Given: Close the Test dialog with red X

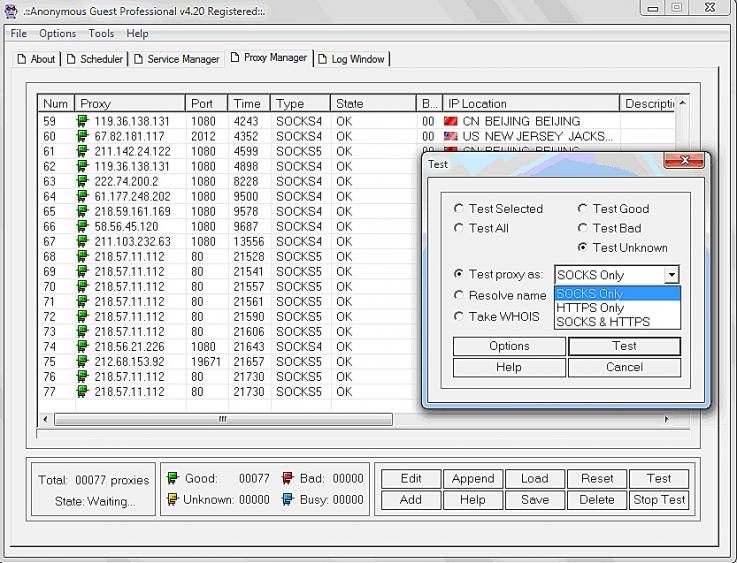Looking at the screenshot, I should [x=684, y=161].
